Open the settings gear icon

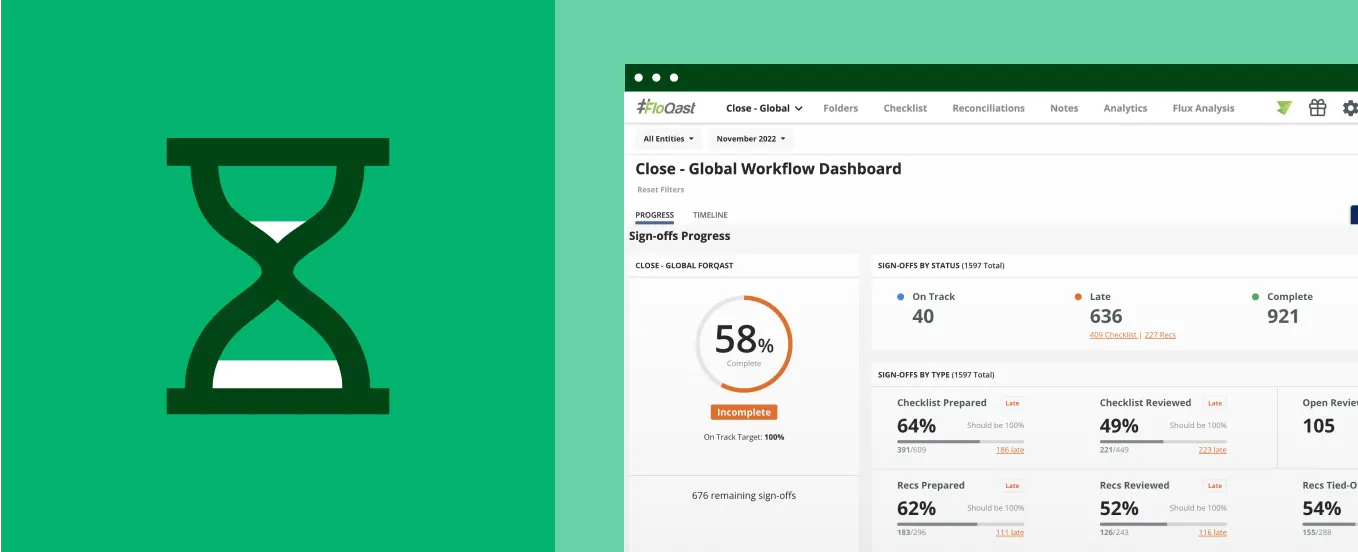click(x=1350, y=108)
